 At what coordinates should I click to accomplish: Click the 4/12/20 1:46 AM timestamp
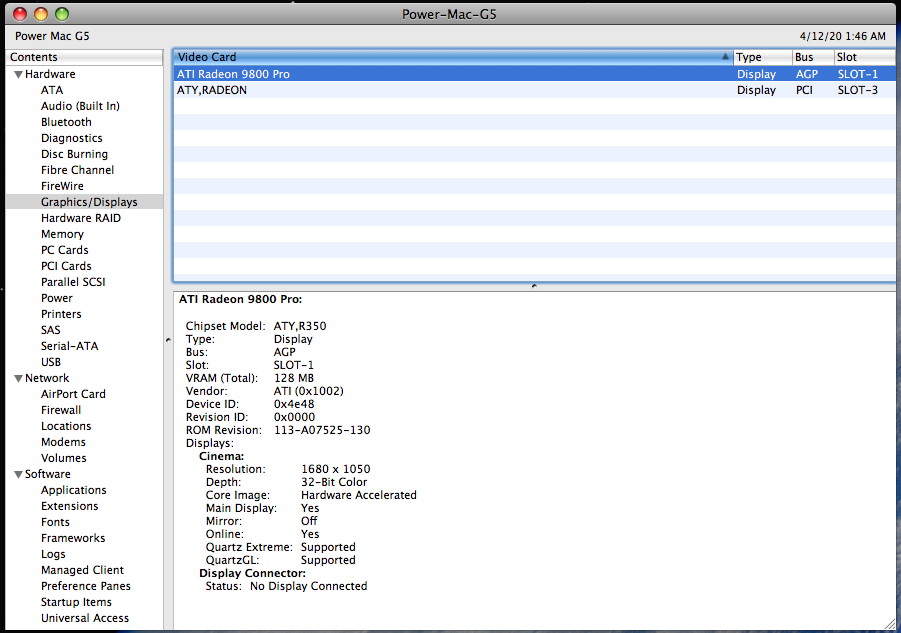pos(842,36)
